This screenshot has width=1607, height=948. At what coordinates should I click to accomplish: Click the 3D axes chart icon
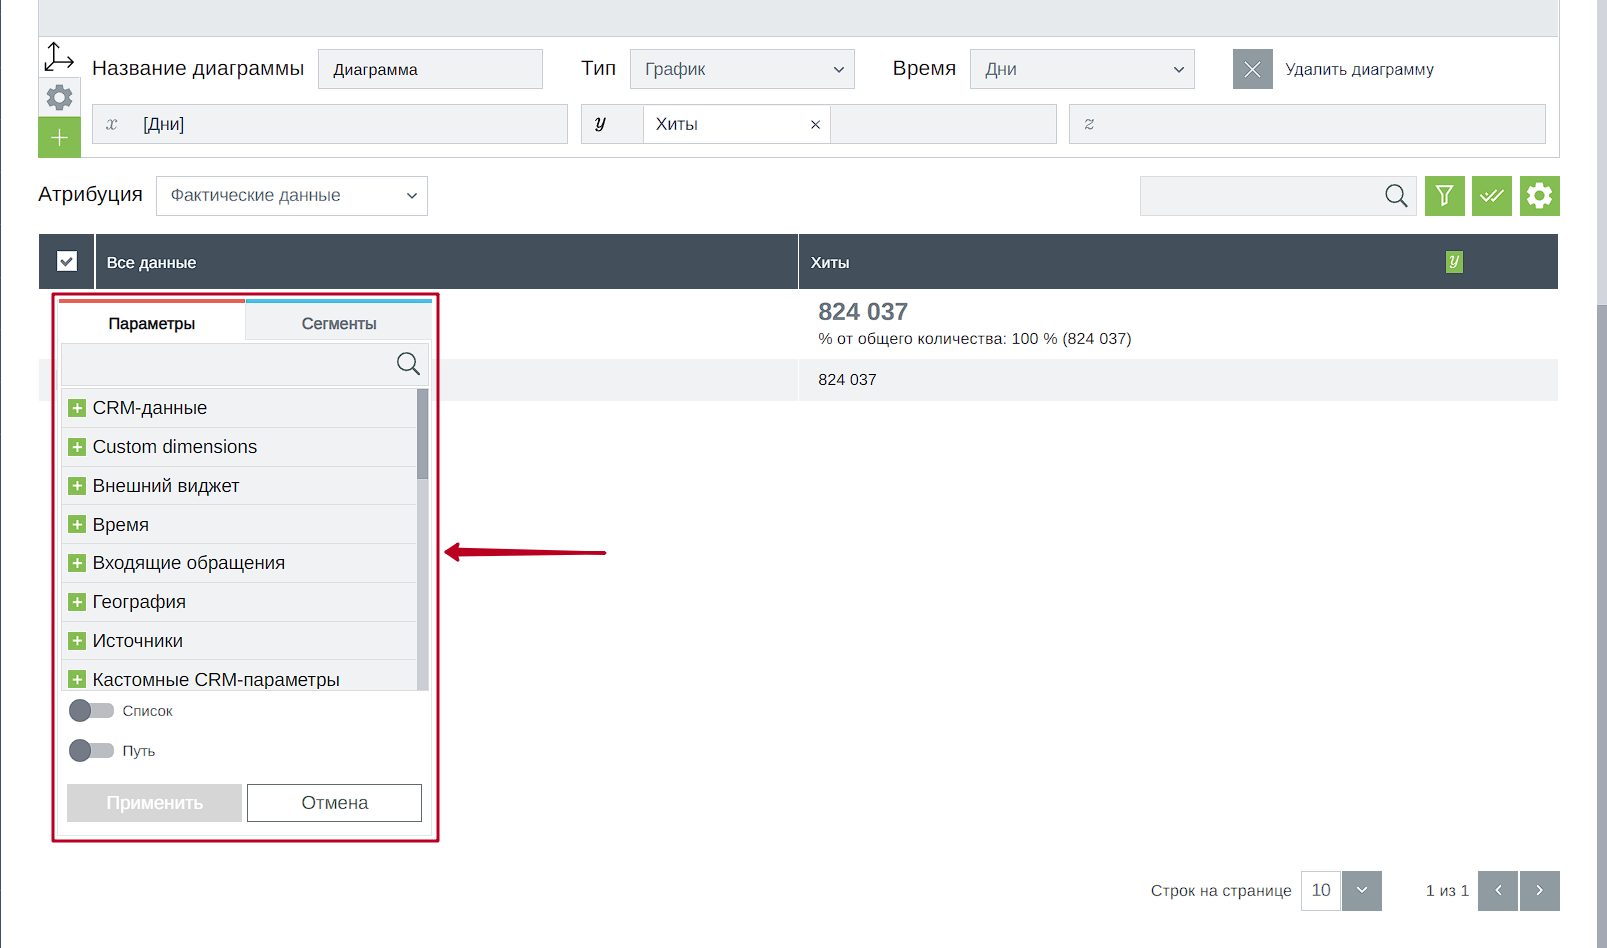[x=59, y=58]
